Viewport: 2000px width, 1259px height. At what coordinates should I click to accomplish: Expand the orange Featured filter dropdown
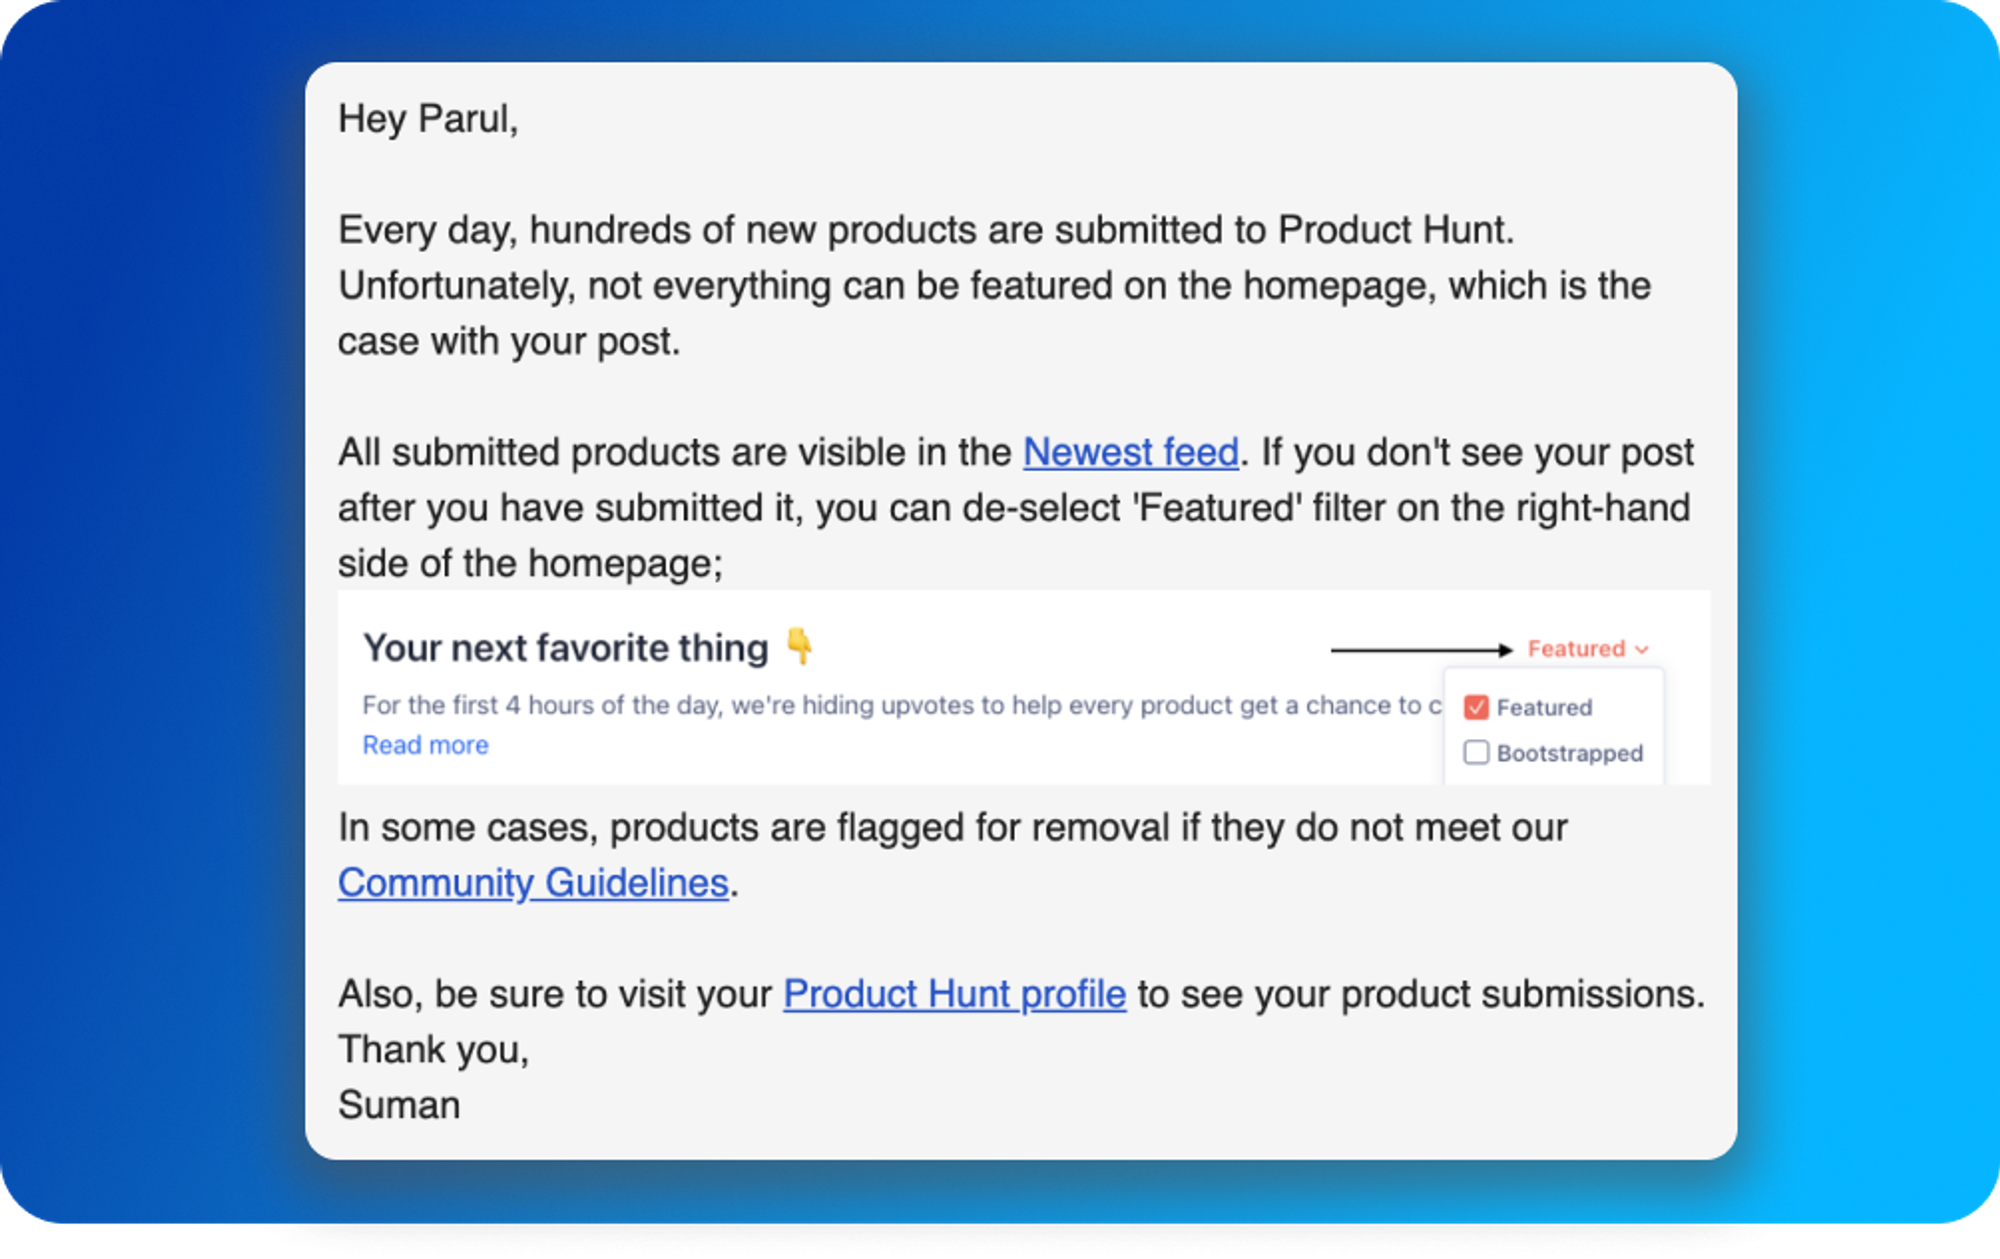[x=1576, y=649]
